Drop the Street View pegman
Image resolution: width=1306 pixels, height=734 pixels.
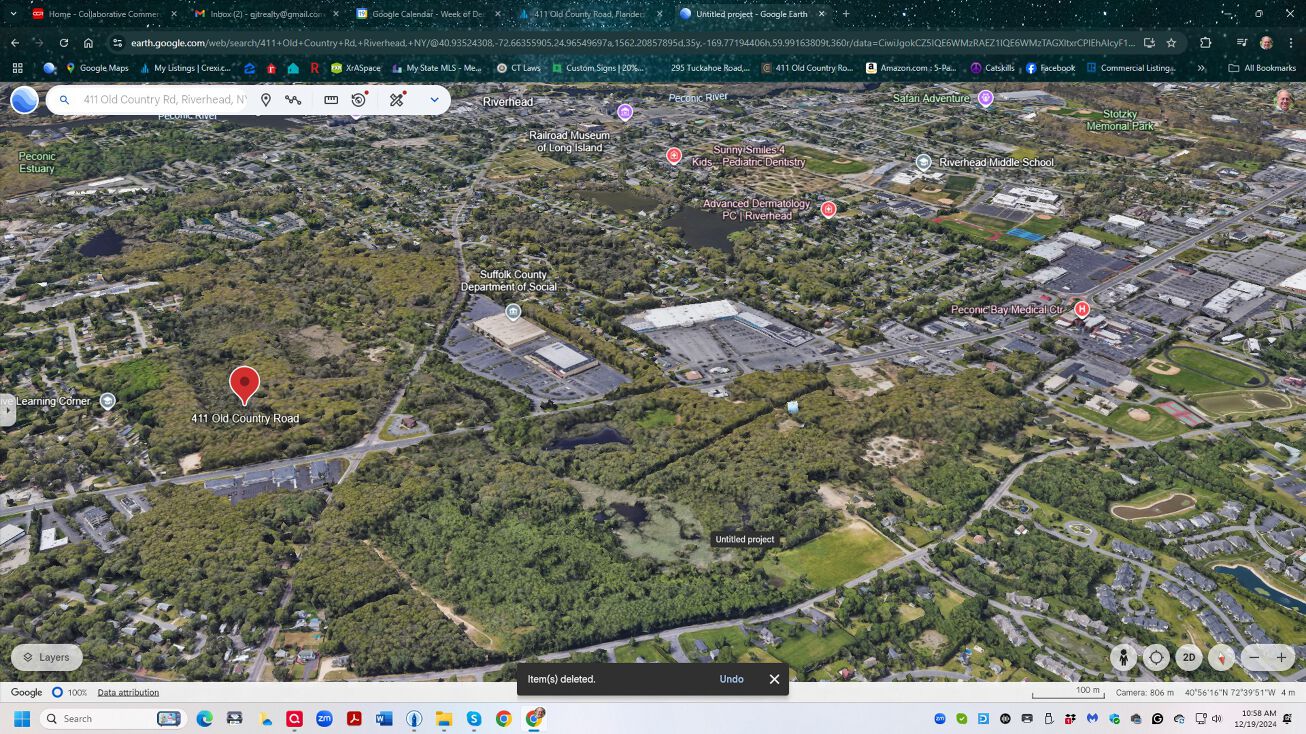[x=1124, y=657]
